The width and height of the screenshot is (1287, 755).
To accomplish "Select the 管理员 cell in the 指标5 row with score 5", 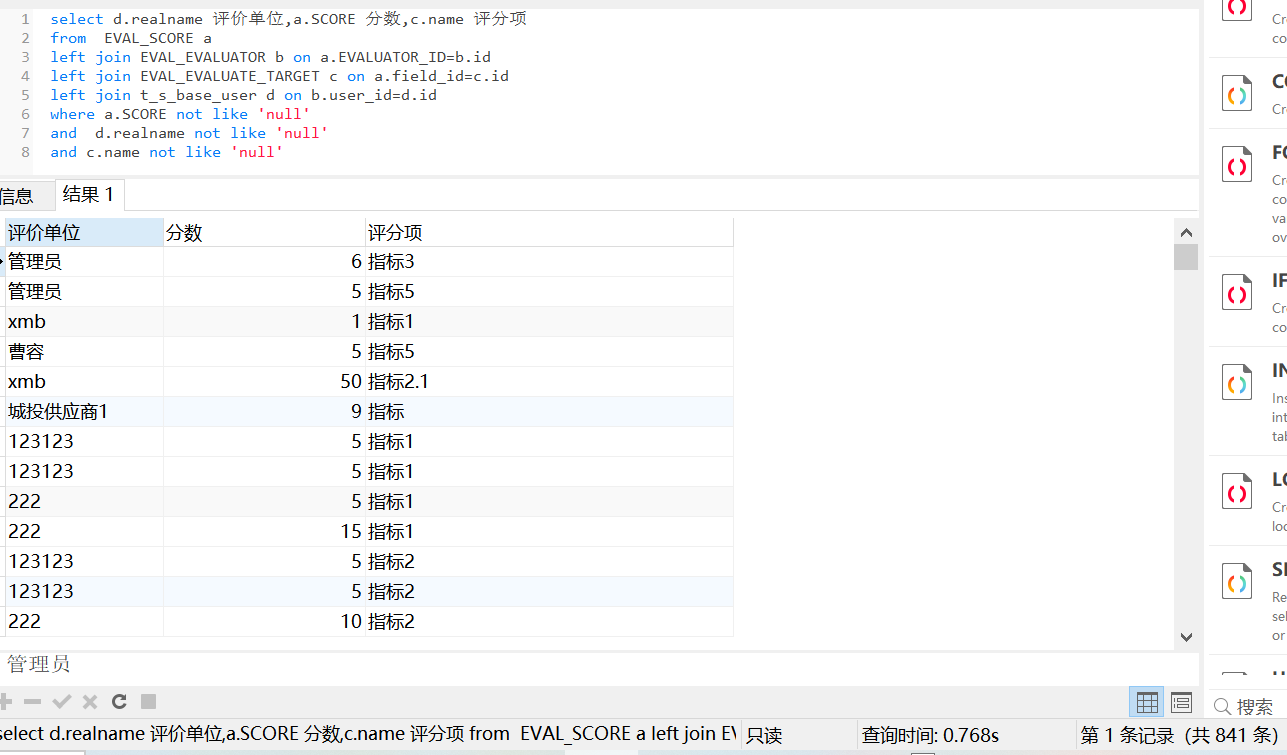I will 84,292.
